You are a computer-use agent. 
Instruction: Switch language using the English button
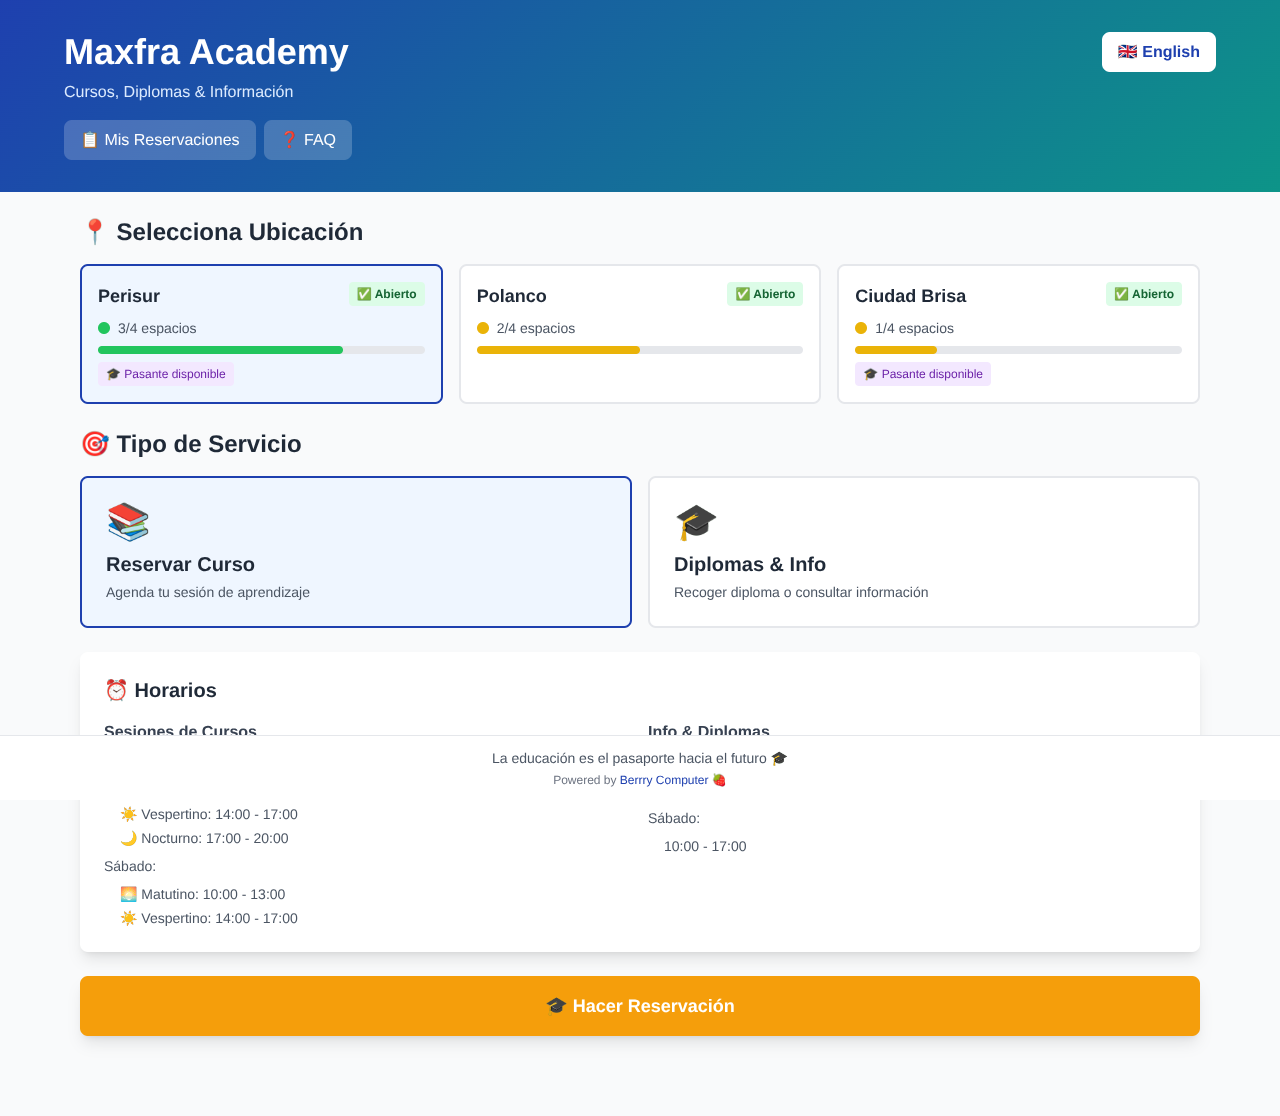coord(1158,51)
